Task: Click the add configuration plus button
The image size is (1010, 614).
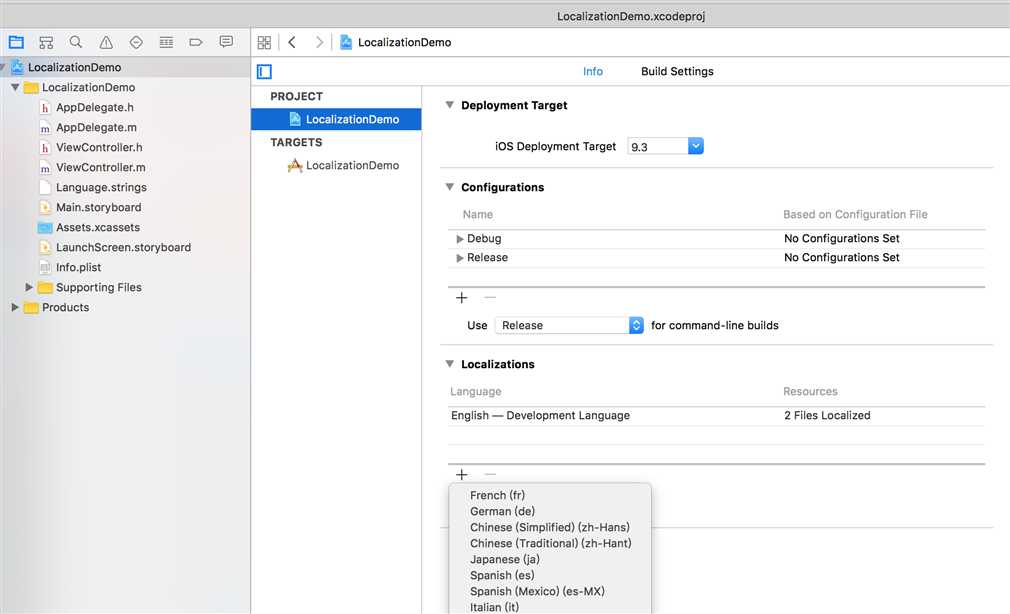Action: (x=462, y=297)
